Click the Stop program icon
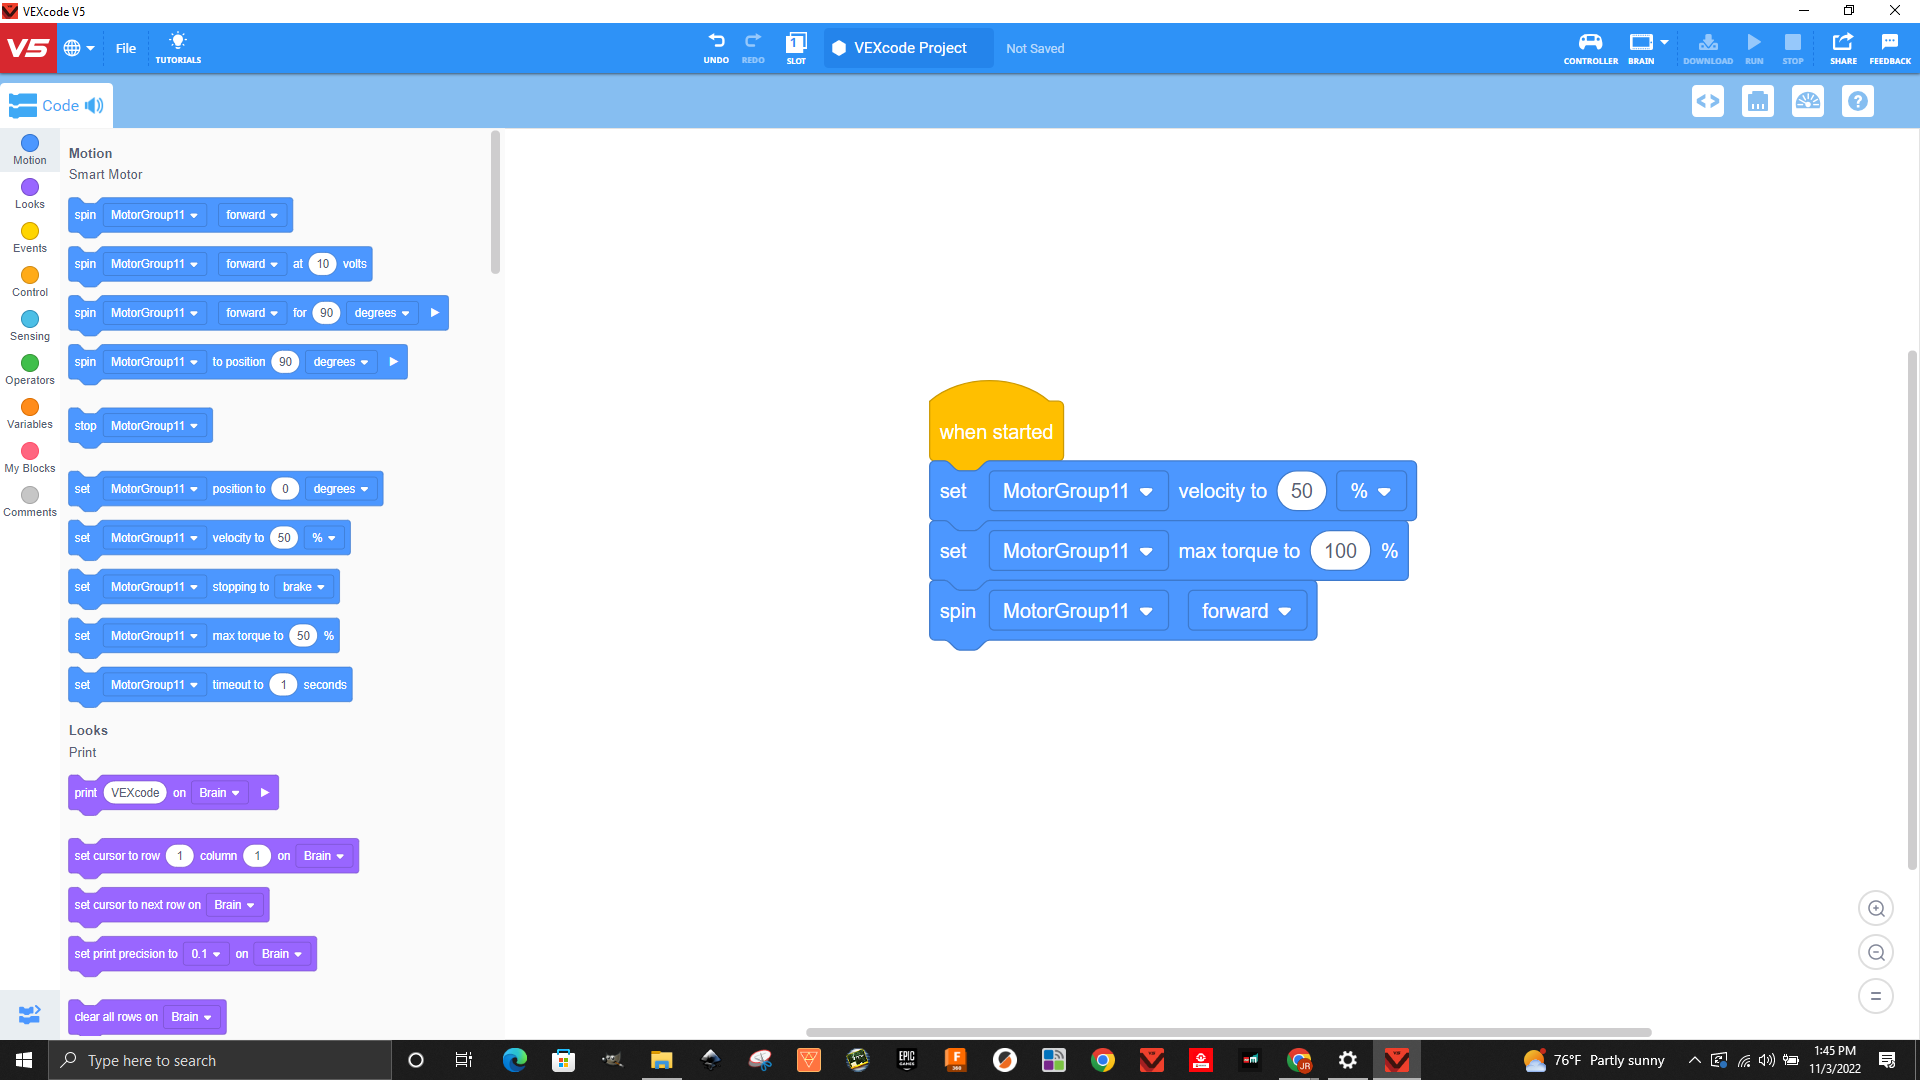This screenshot has width=1920, height=1080. tap(1792, 47)
